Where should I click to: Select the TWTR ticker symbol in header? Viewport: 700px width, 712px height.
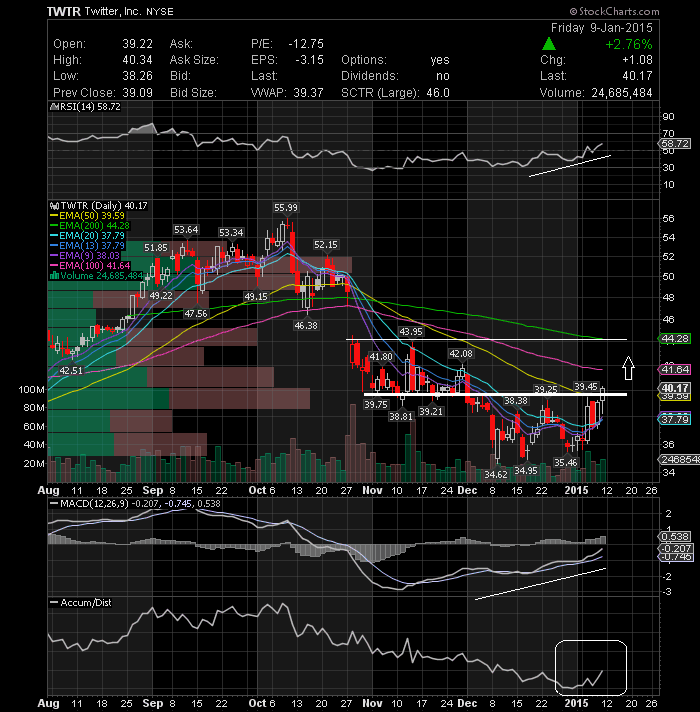tap(64, 11)
